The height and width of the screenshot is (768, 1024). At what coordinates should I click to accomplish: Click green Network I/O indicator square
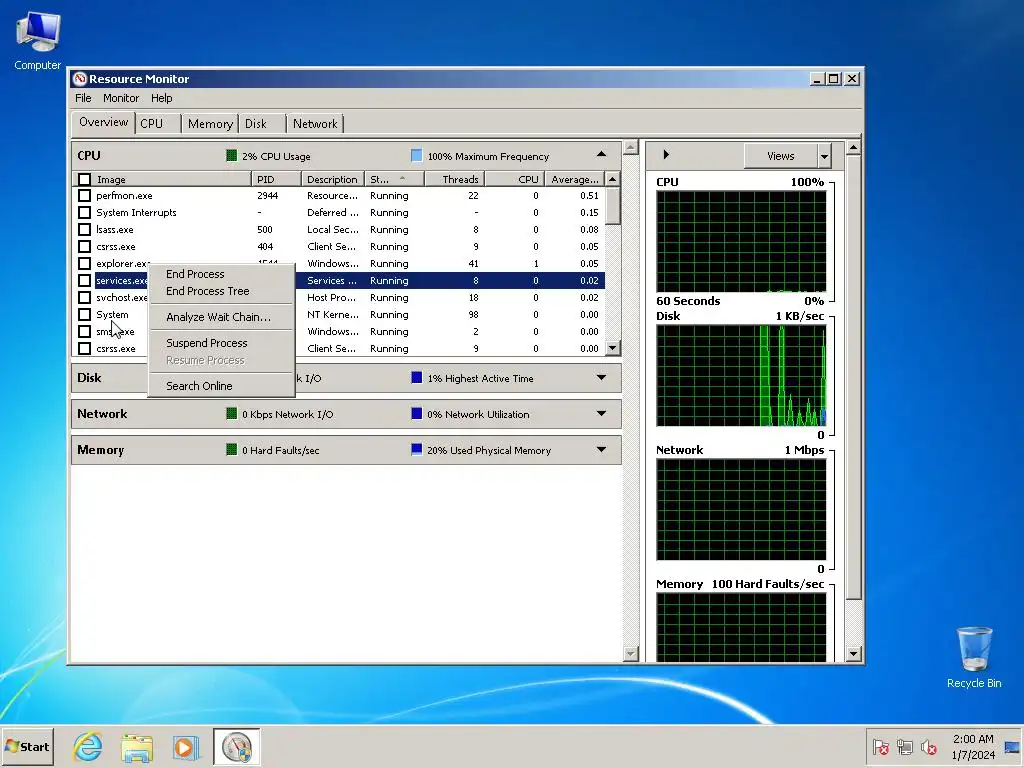tap(231, 413)
